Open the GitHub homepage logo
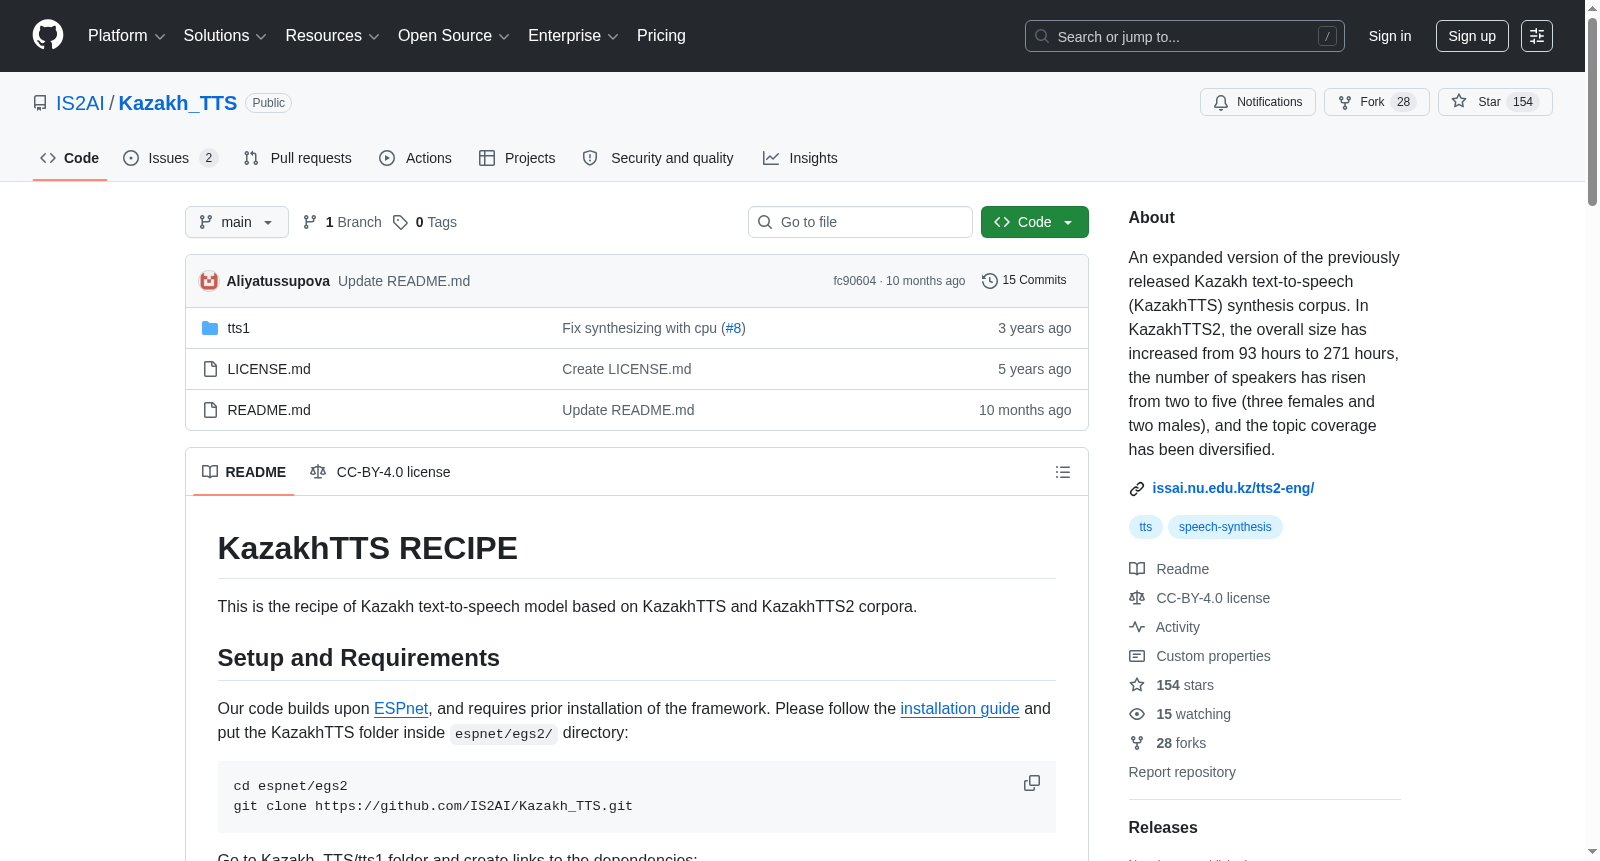Image resolution: width=1600 pixels, height=861 pixels. (48, 36)
